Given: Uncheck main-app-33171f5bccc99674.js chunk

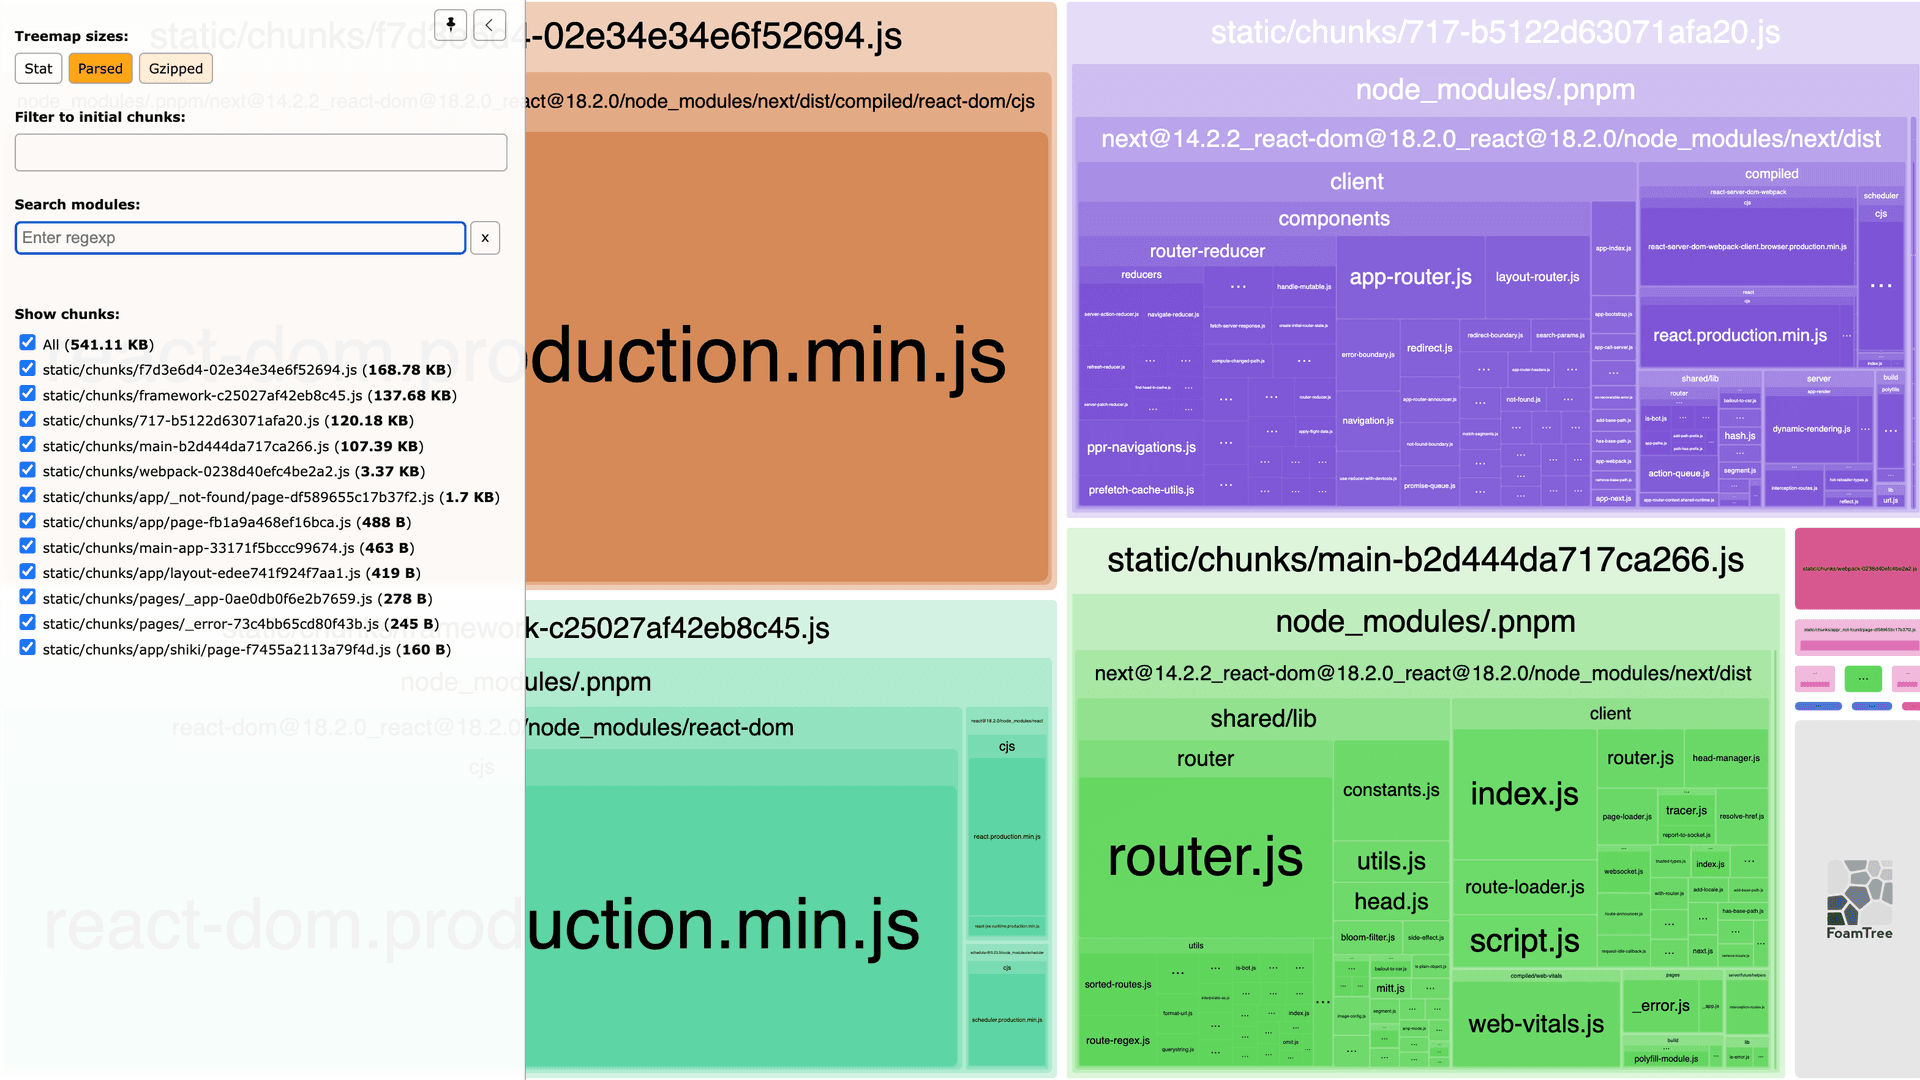Looking at the screenshot, I should click(28, 547).
